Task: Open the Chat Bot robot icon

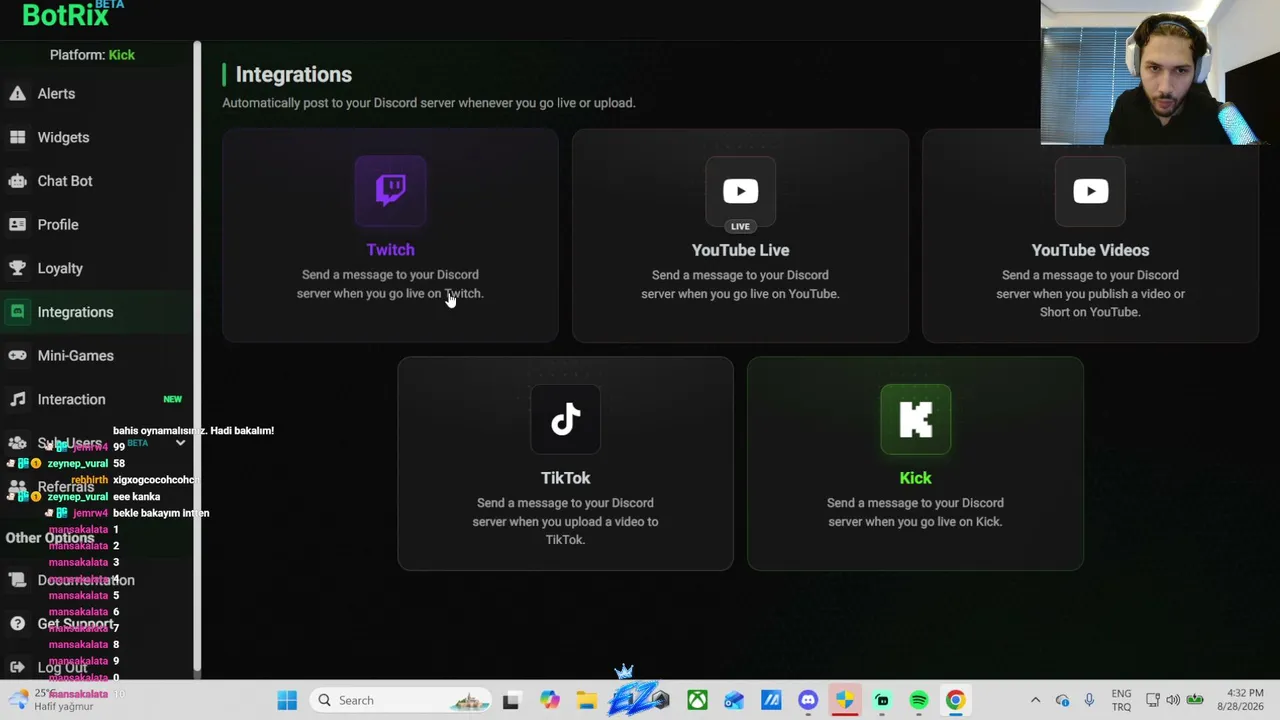Action: [x=17, y=181]
